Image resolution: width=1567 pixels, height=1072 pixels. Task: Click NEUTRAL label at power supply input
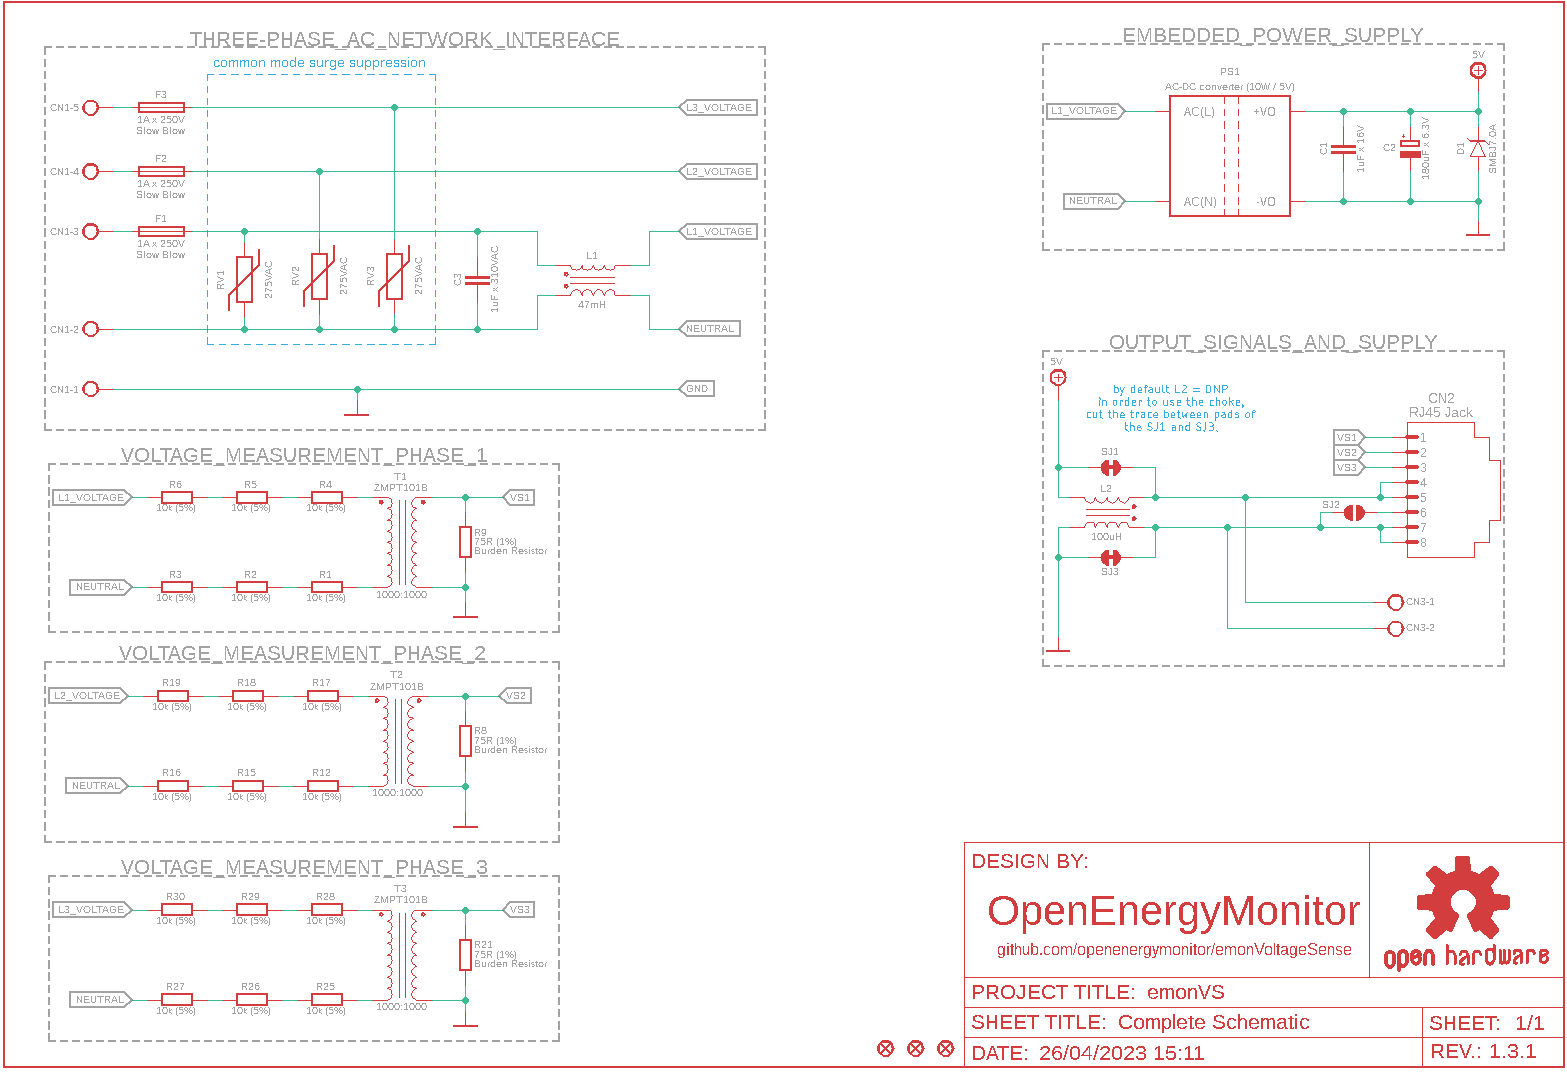coord(1094,201)
